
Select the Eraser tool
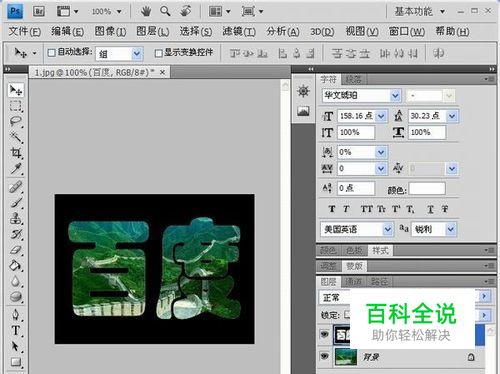tap(16, 250)
